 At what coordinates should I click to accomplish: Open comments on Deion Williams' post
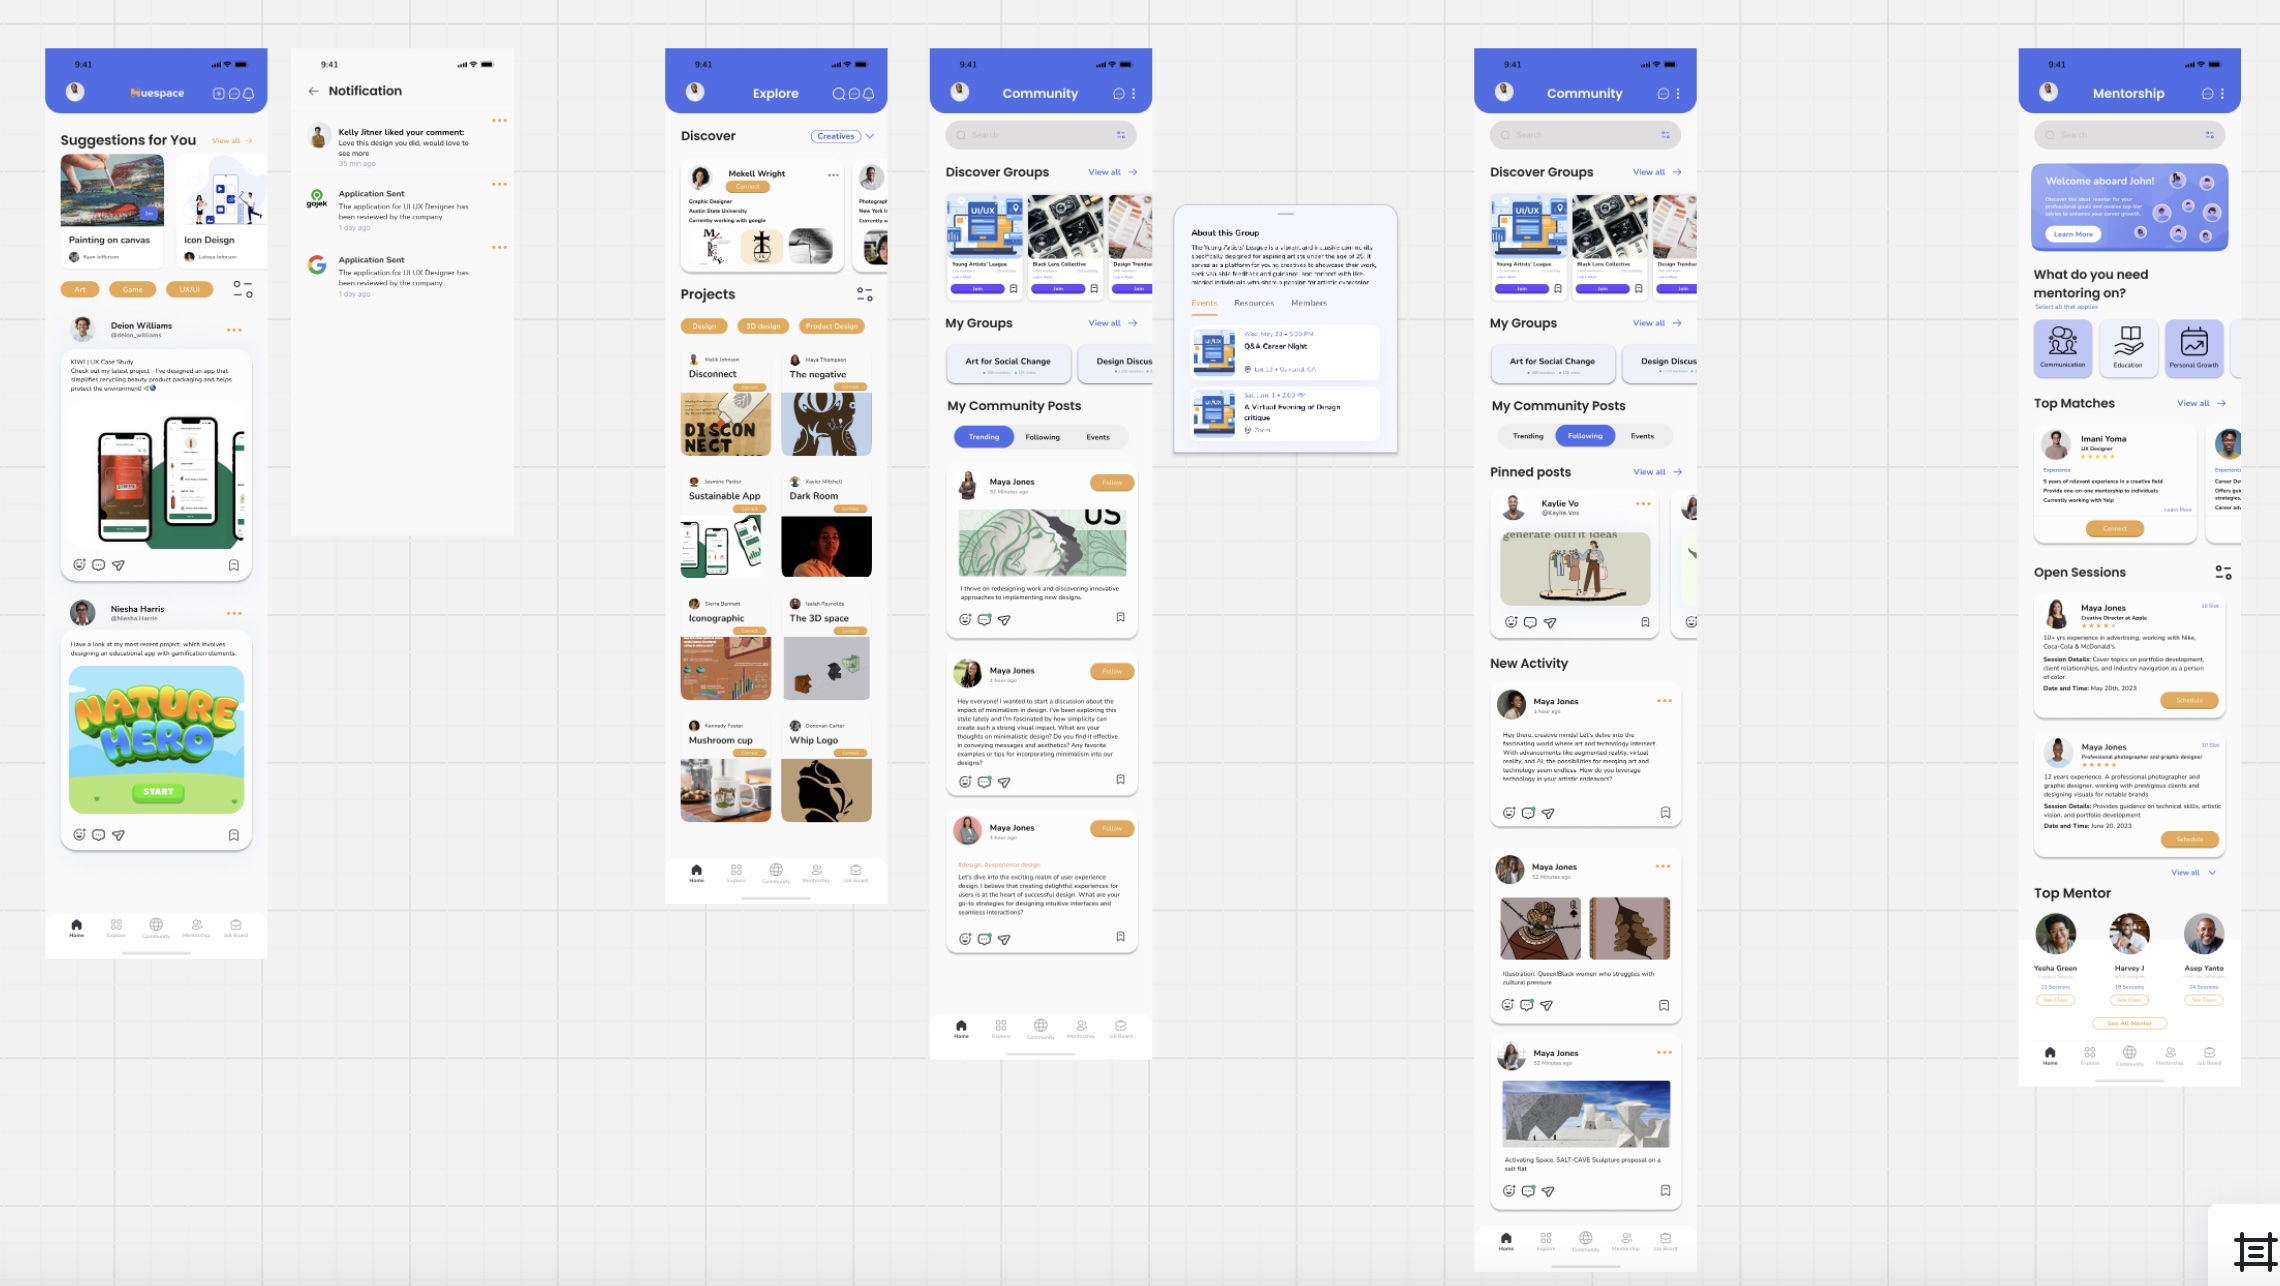tap(98, 565)
